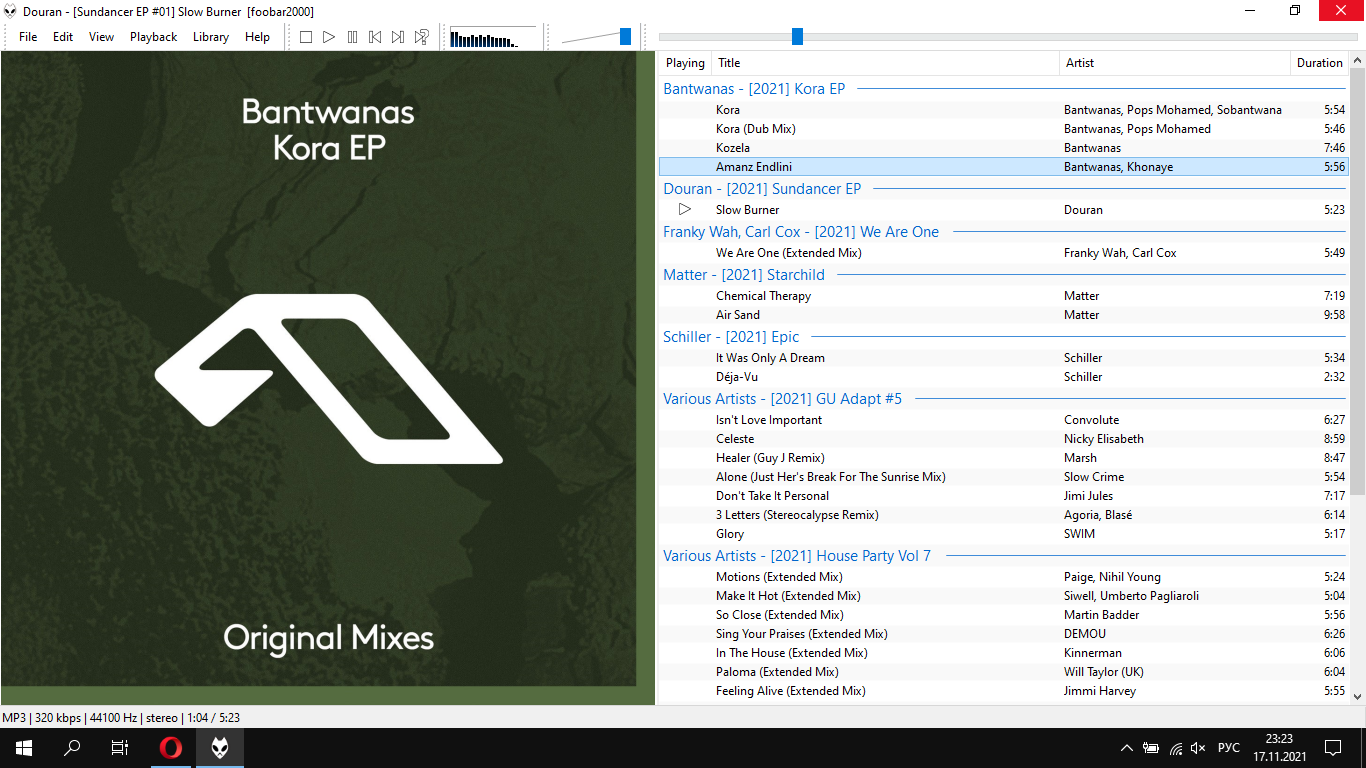
Task: Select the track "3 Letters (Stereocalypse Remix)"
Action: (x=1004, y=515)
